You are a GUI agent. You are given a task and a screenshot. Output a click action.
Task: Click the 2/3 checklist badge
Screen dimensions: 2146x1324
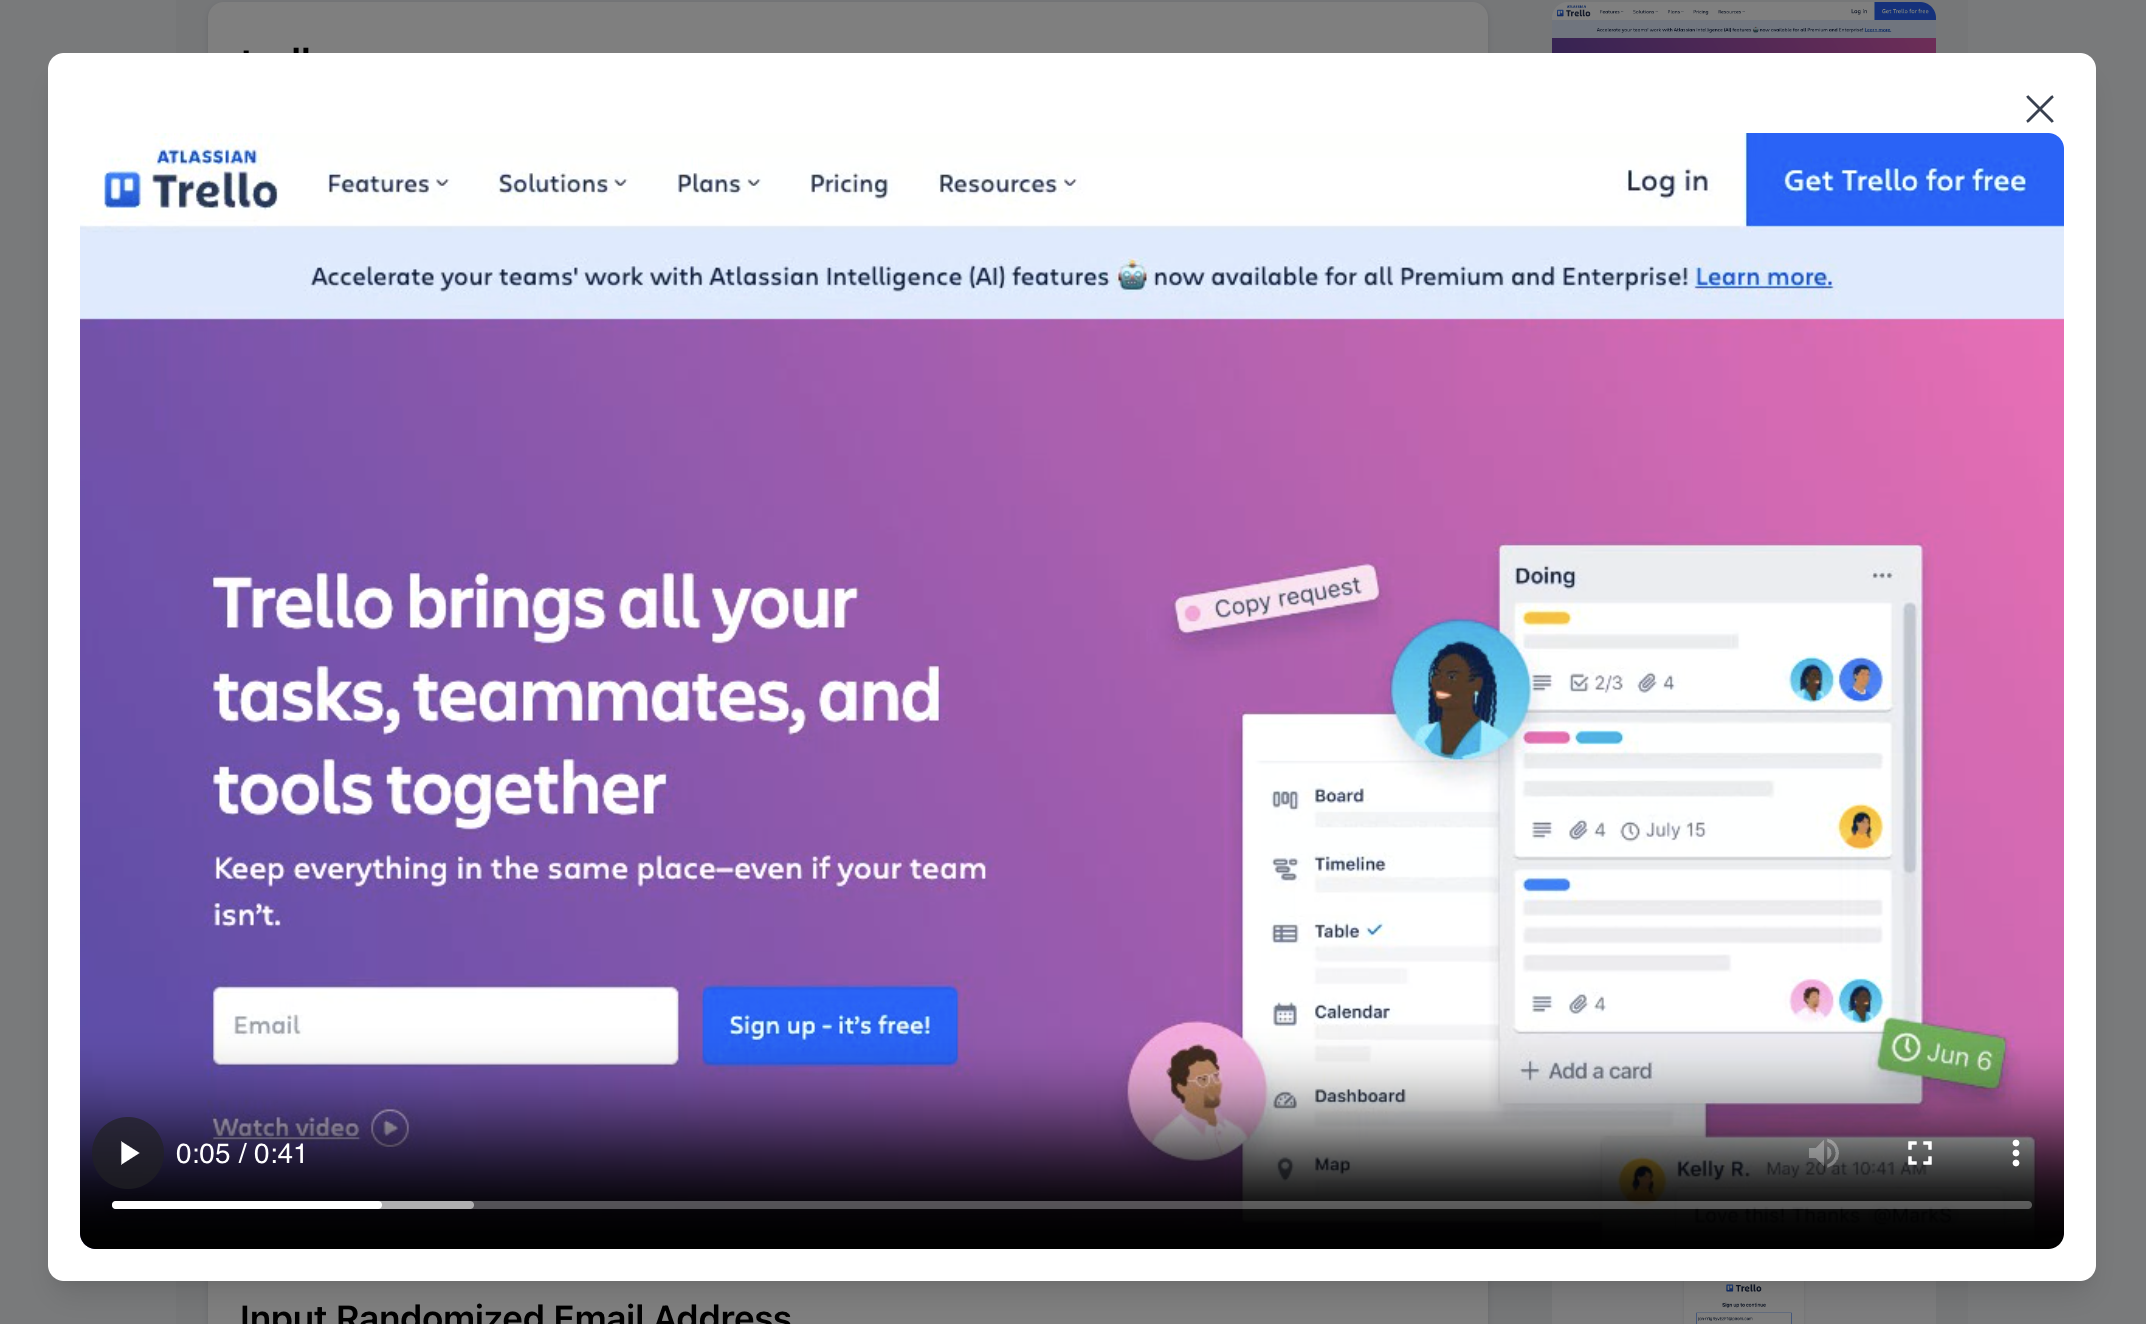[x=1596, y=683]
